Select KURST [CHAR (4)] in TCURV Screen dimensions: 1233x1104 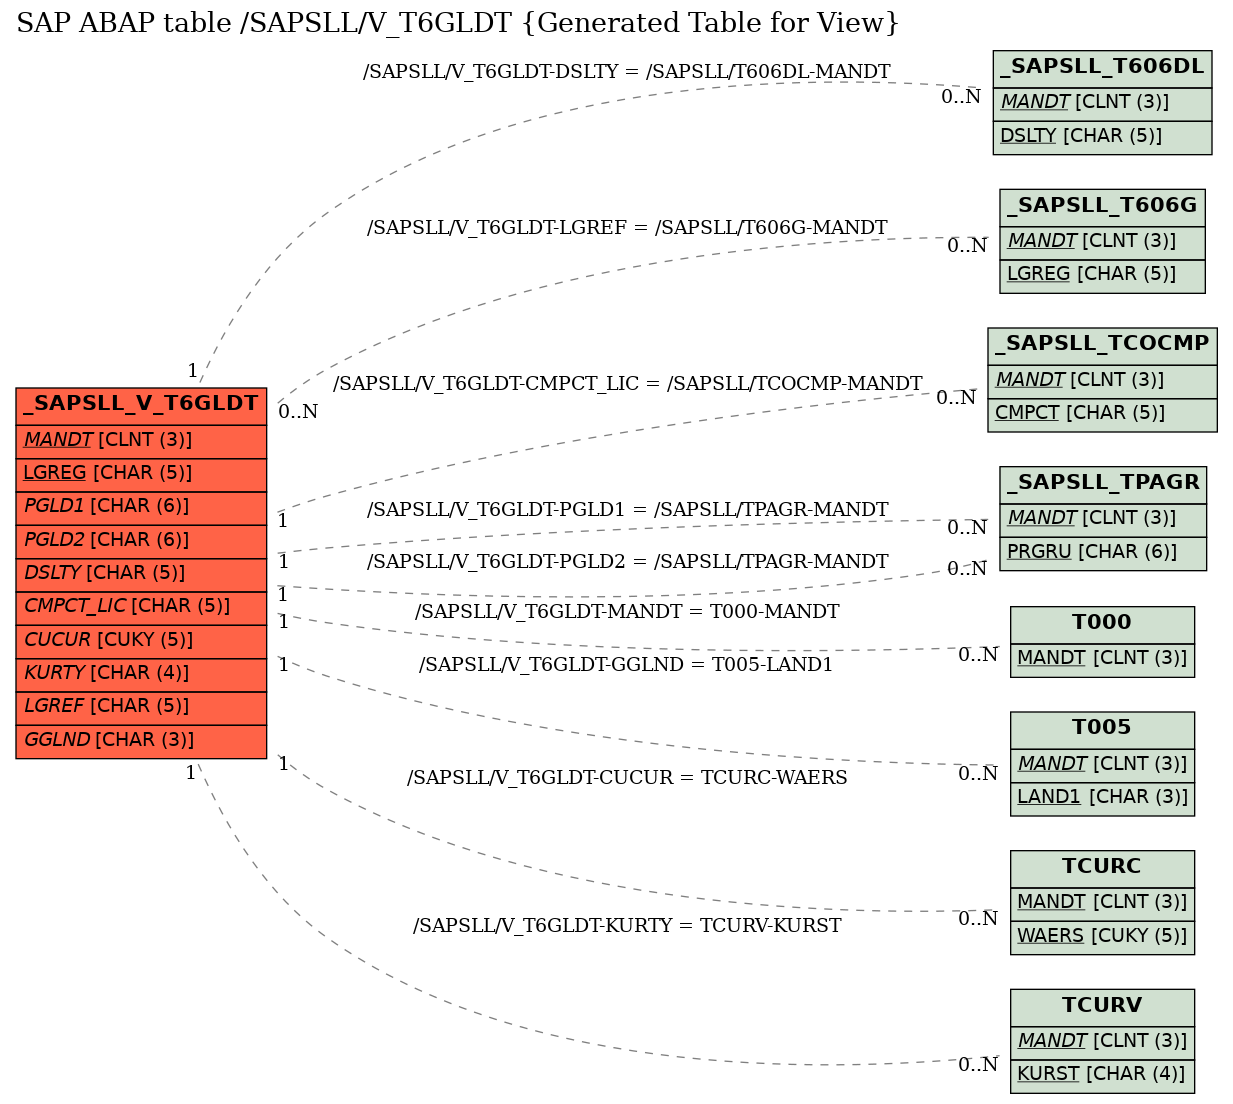1102,1076
